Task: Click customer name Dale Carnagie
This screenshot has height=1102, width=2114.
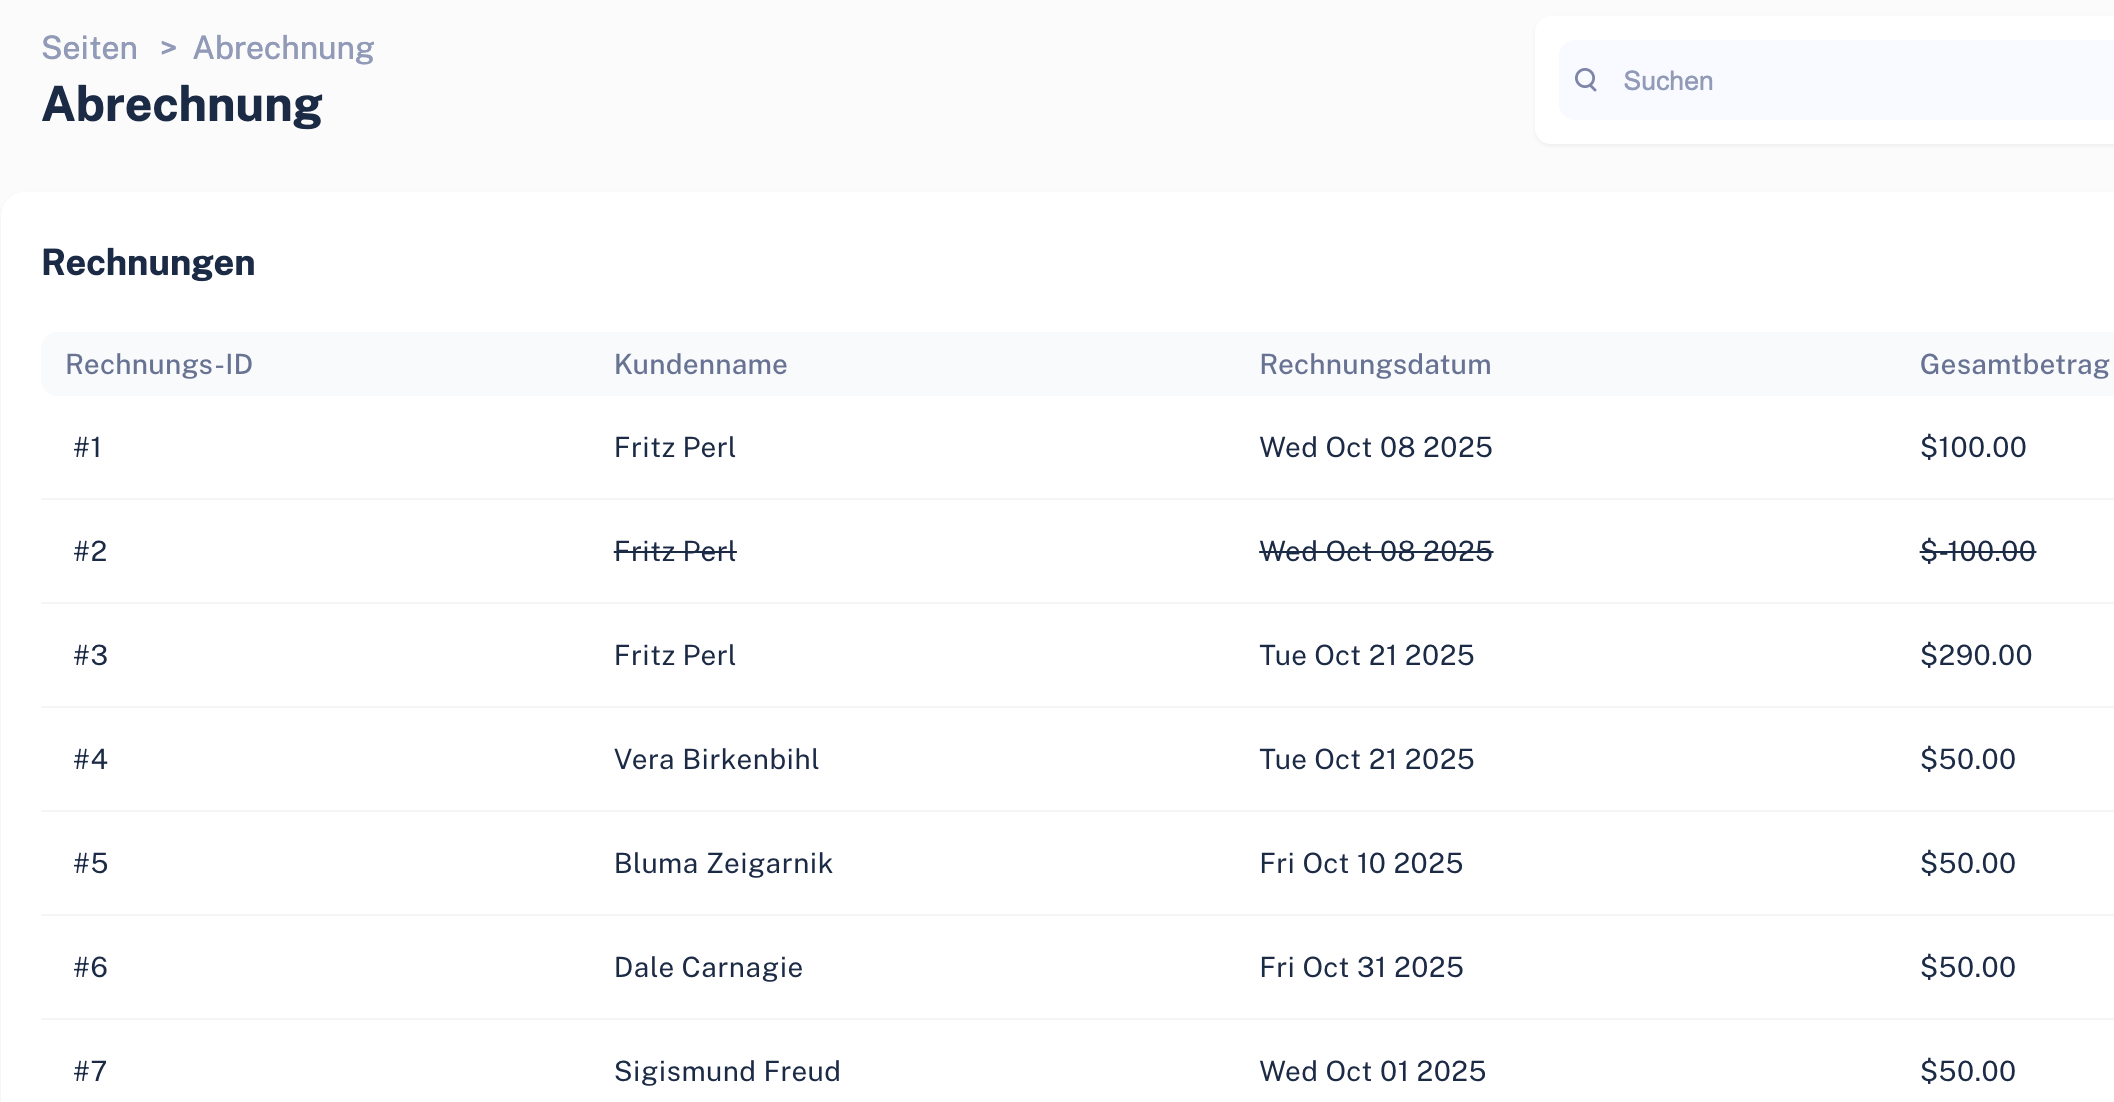Action: pyautogui.click(x=708, y=967)
